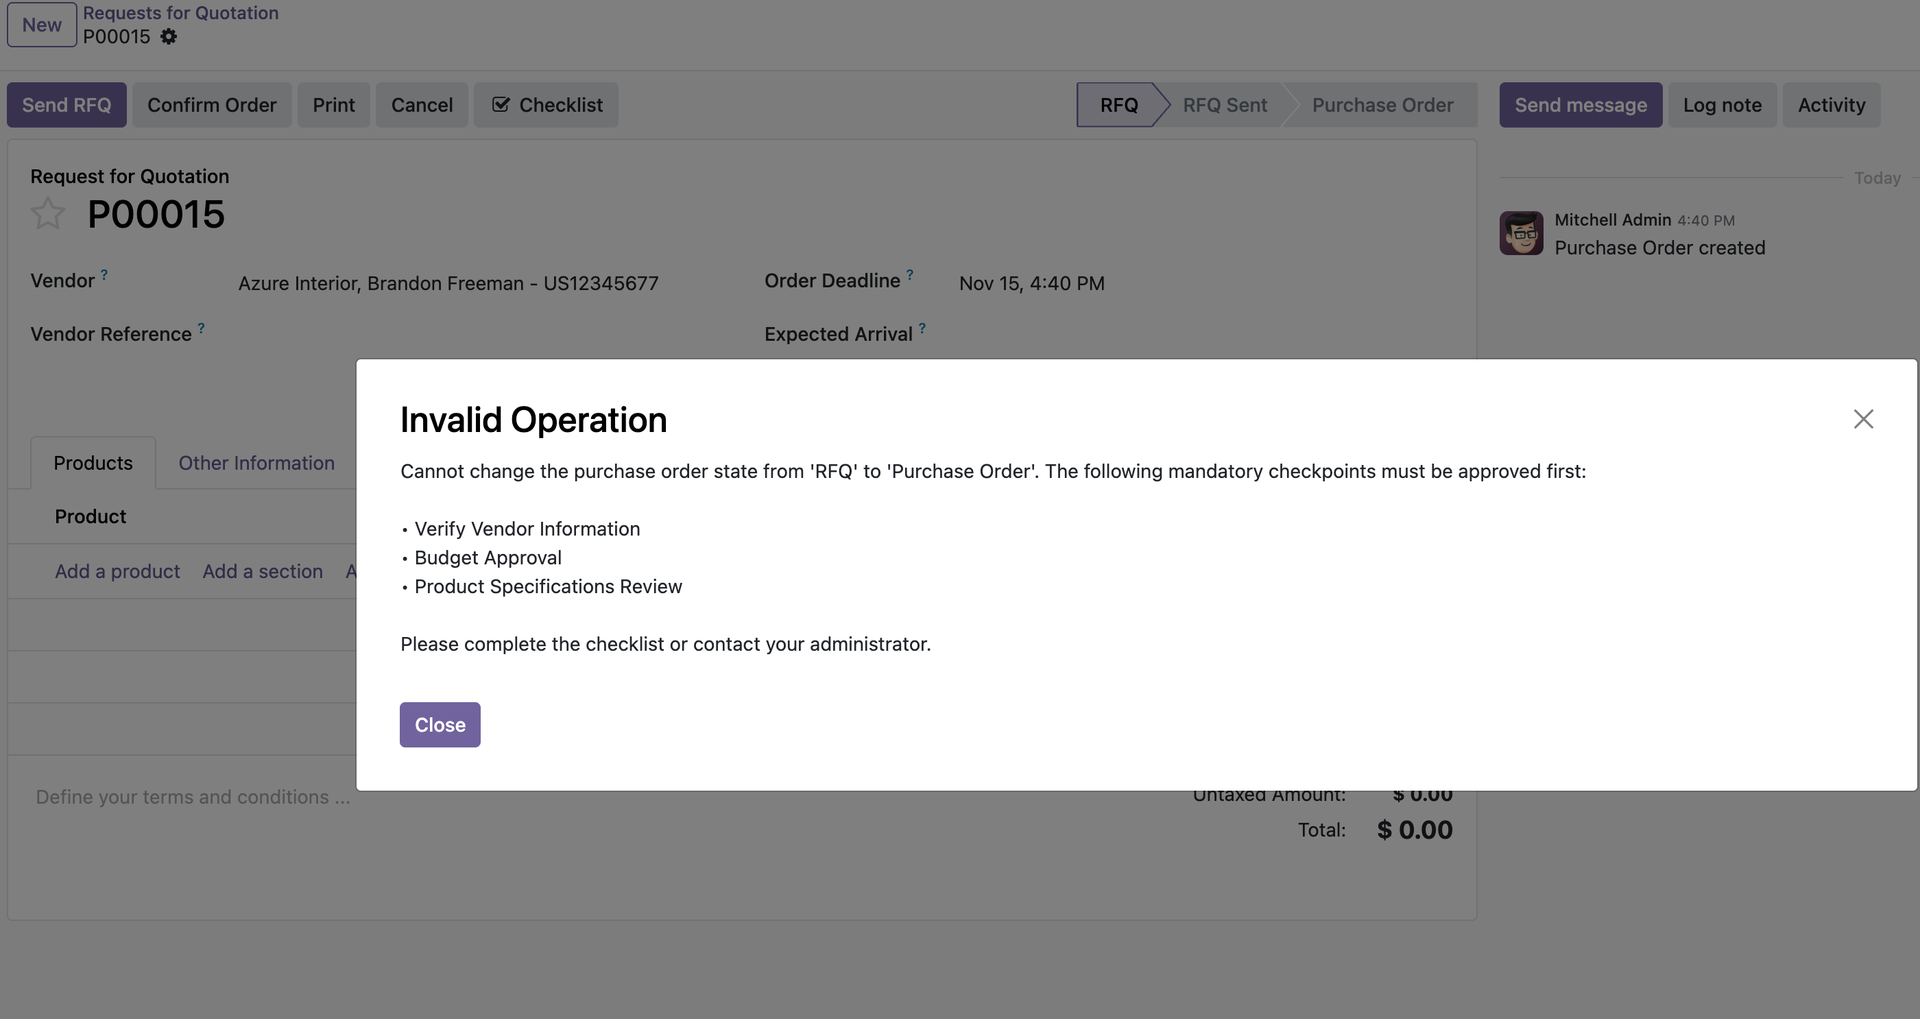The width and height of the screenshot is (1920, 1019).
Task: Open the settings gear next to P00015
Action: point(168,37)
